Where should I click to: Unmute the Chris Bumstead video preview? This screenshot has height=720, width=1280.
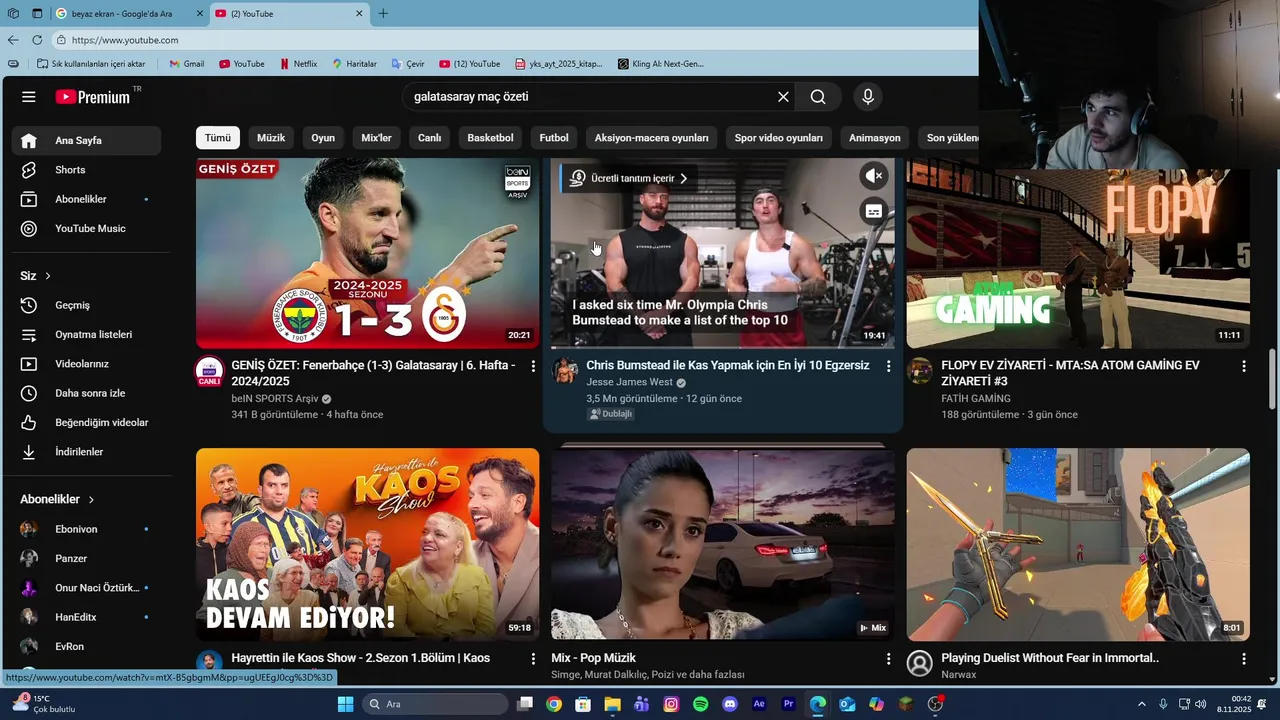(874, 176)
